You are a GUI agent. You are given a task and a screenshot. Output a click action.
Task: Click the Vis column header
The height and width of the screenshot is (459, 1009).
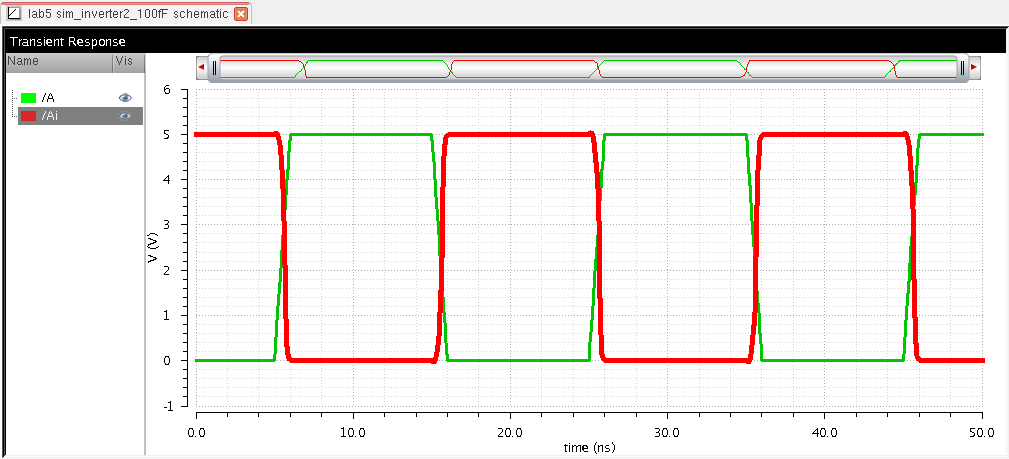[128, 62]
